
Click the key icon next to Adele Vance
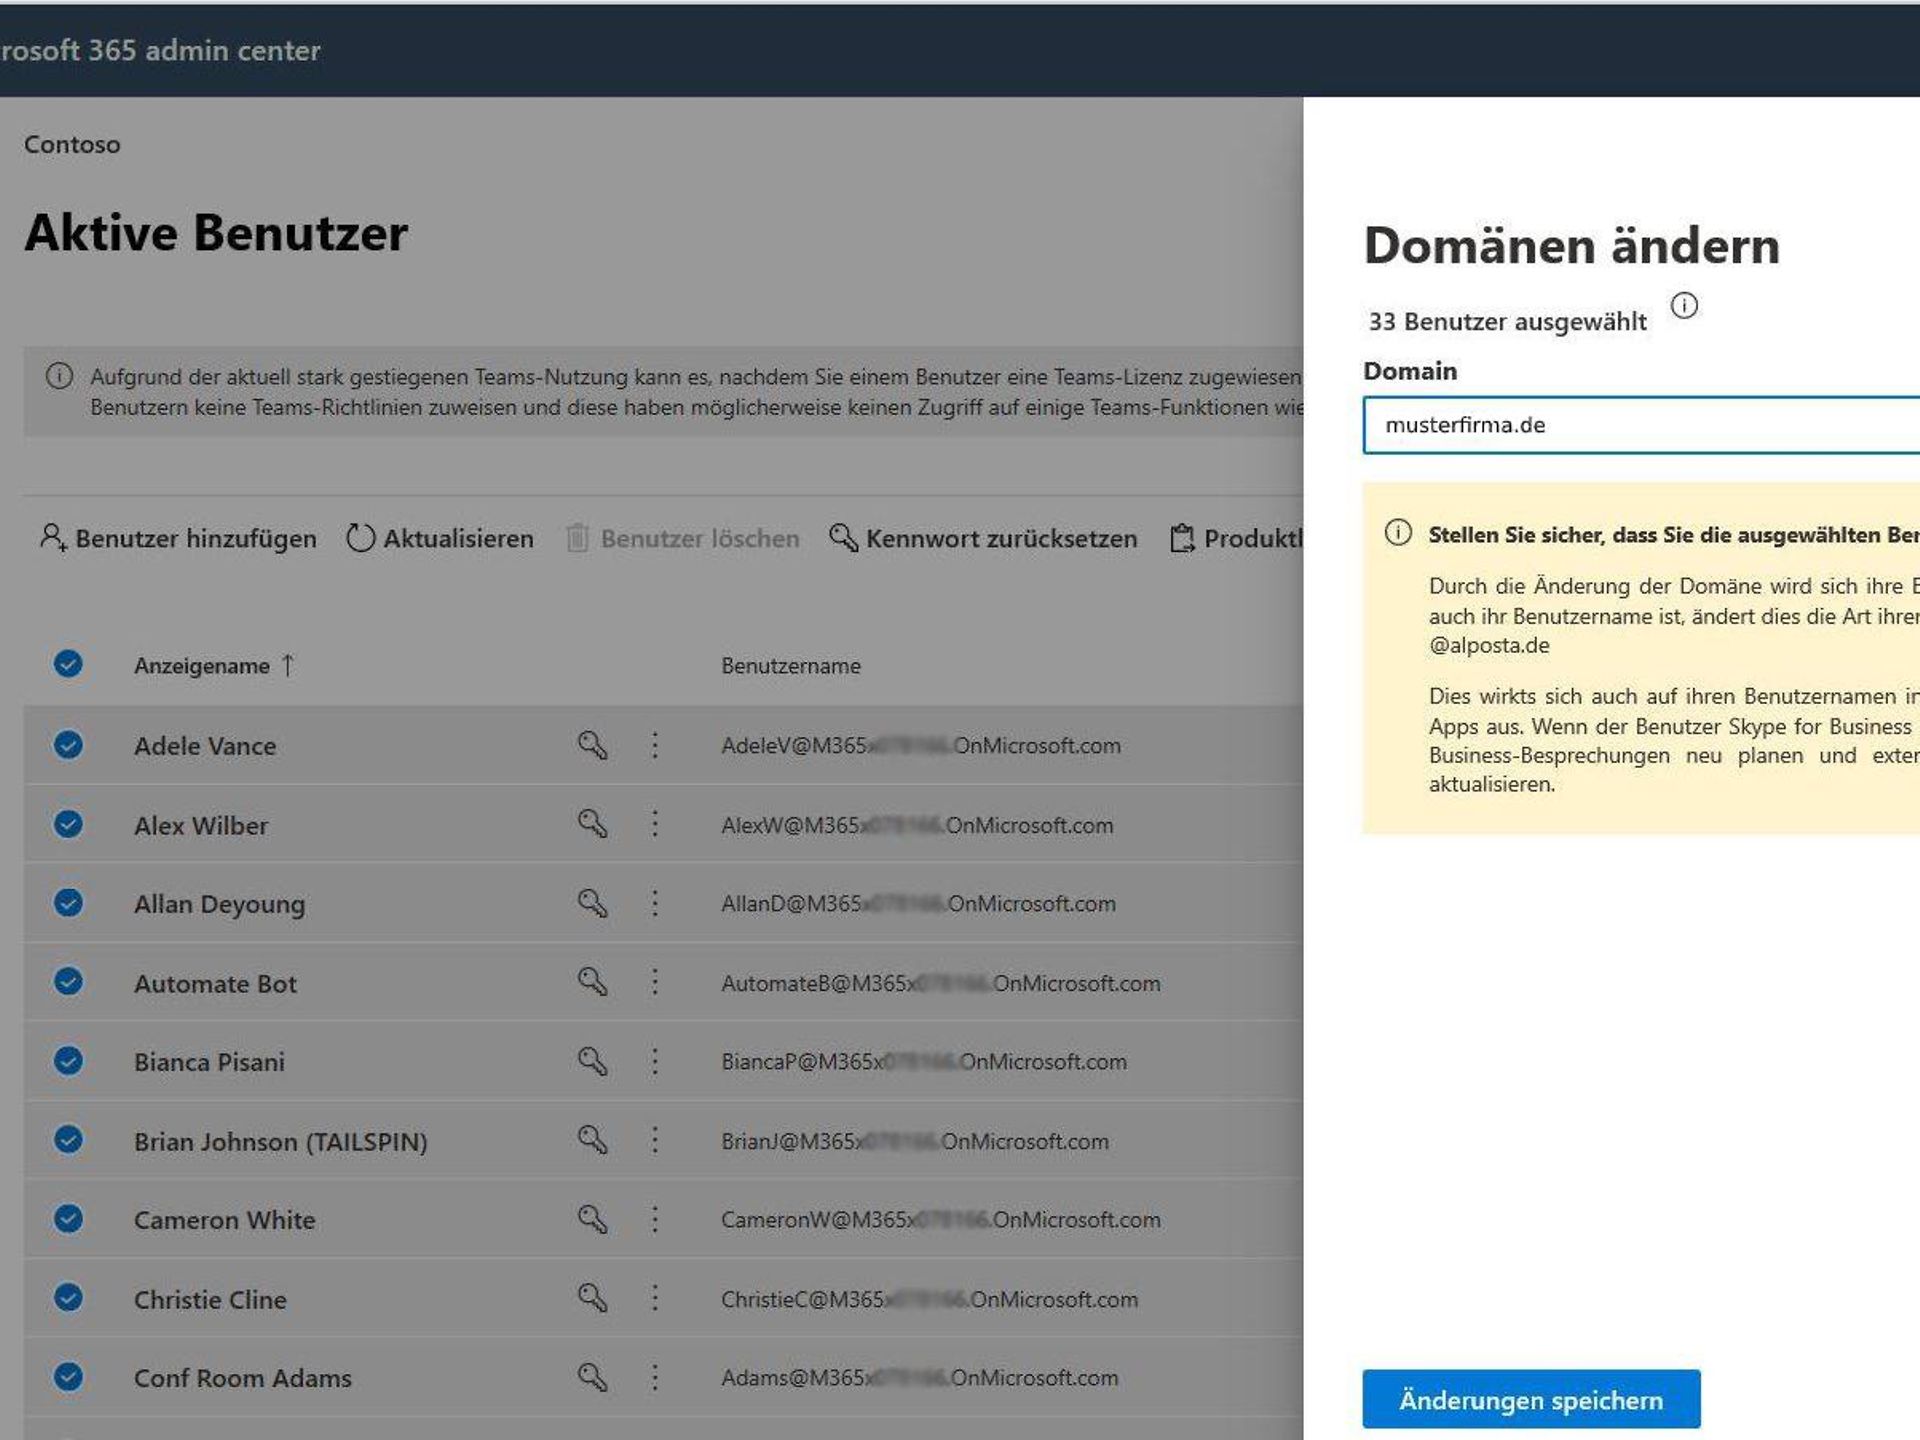click(591, 746)
